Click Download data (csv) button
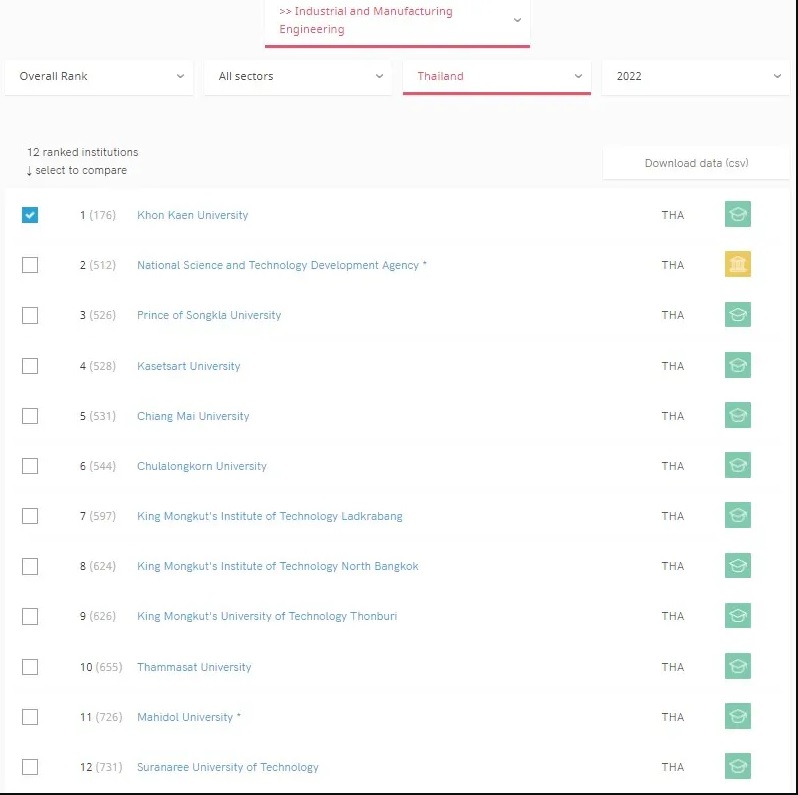The height and width of the screenshot is (795, 798). tap(696, 163)
